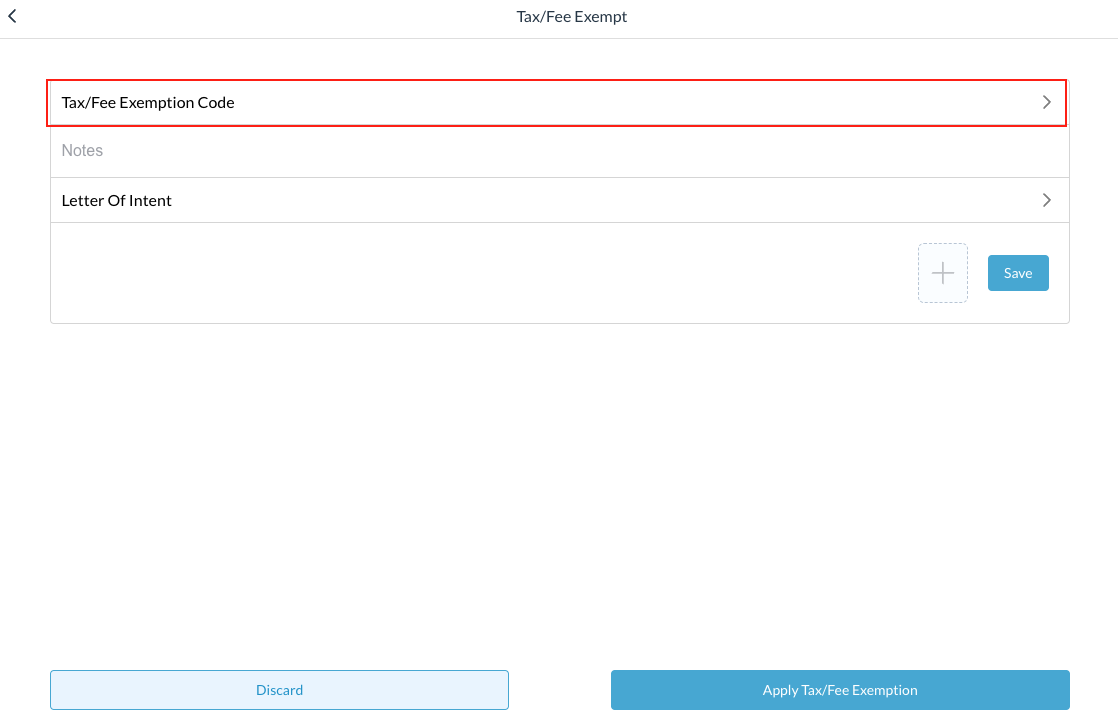Click the Tax/Fee Exempt page title
Screen dimensions: 1118x719
pyautogui.click(x=571, y=17)
